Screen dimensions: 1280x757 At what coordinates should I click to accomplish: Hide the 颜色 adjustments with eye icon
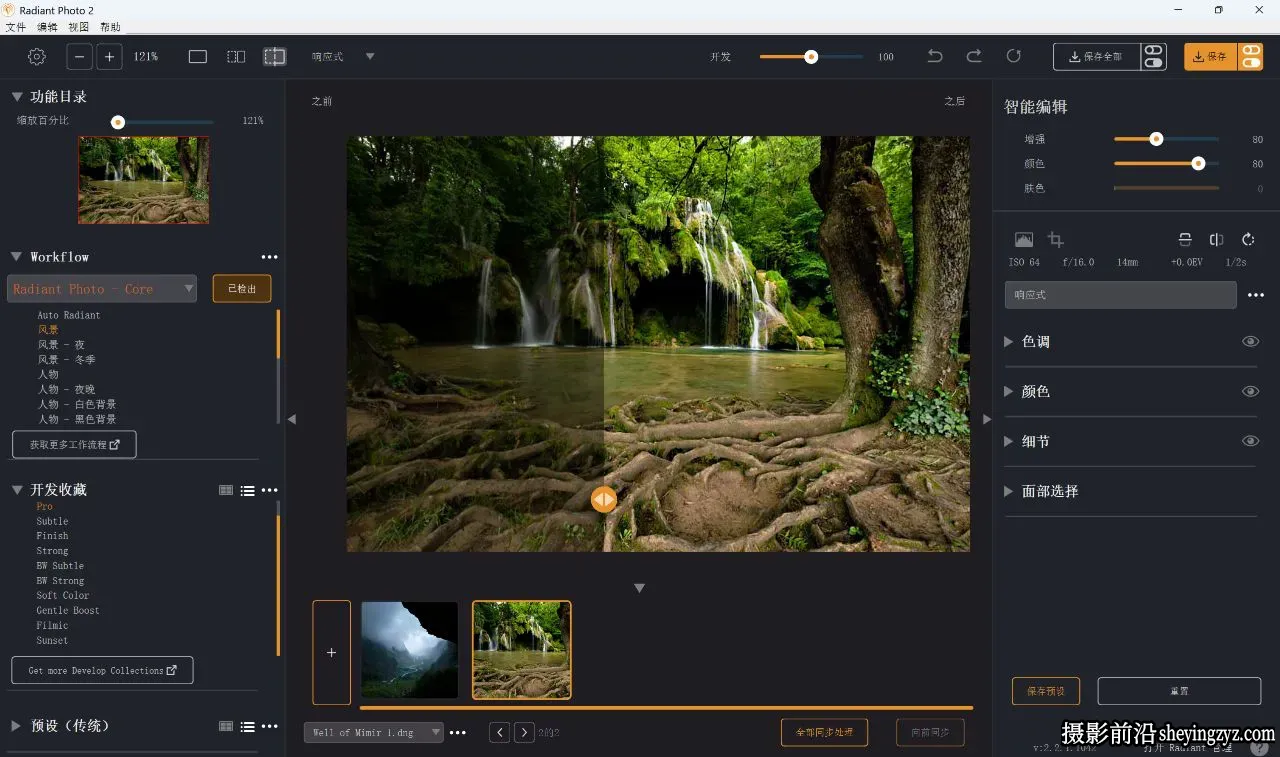point(1250,391)
